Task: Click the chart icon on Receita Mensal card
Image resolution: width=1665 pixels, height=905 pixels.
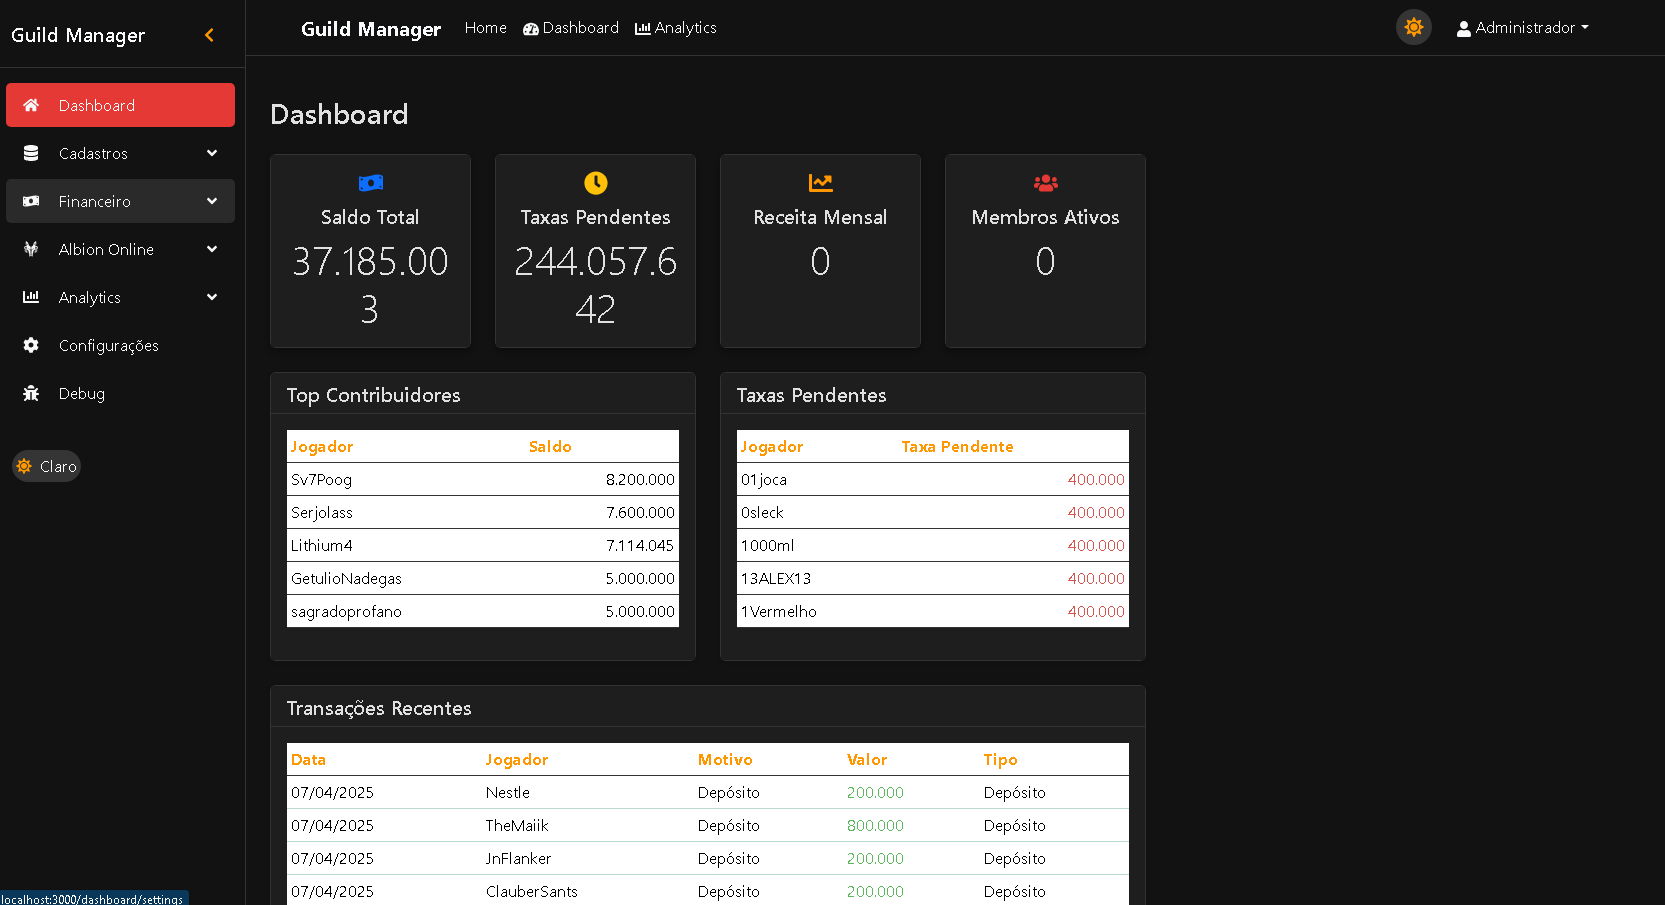Action: click(820, 182)
